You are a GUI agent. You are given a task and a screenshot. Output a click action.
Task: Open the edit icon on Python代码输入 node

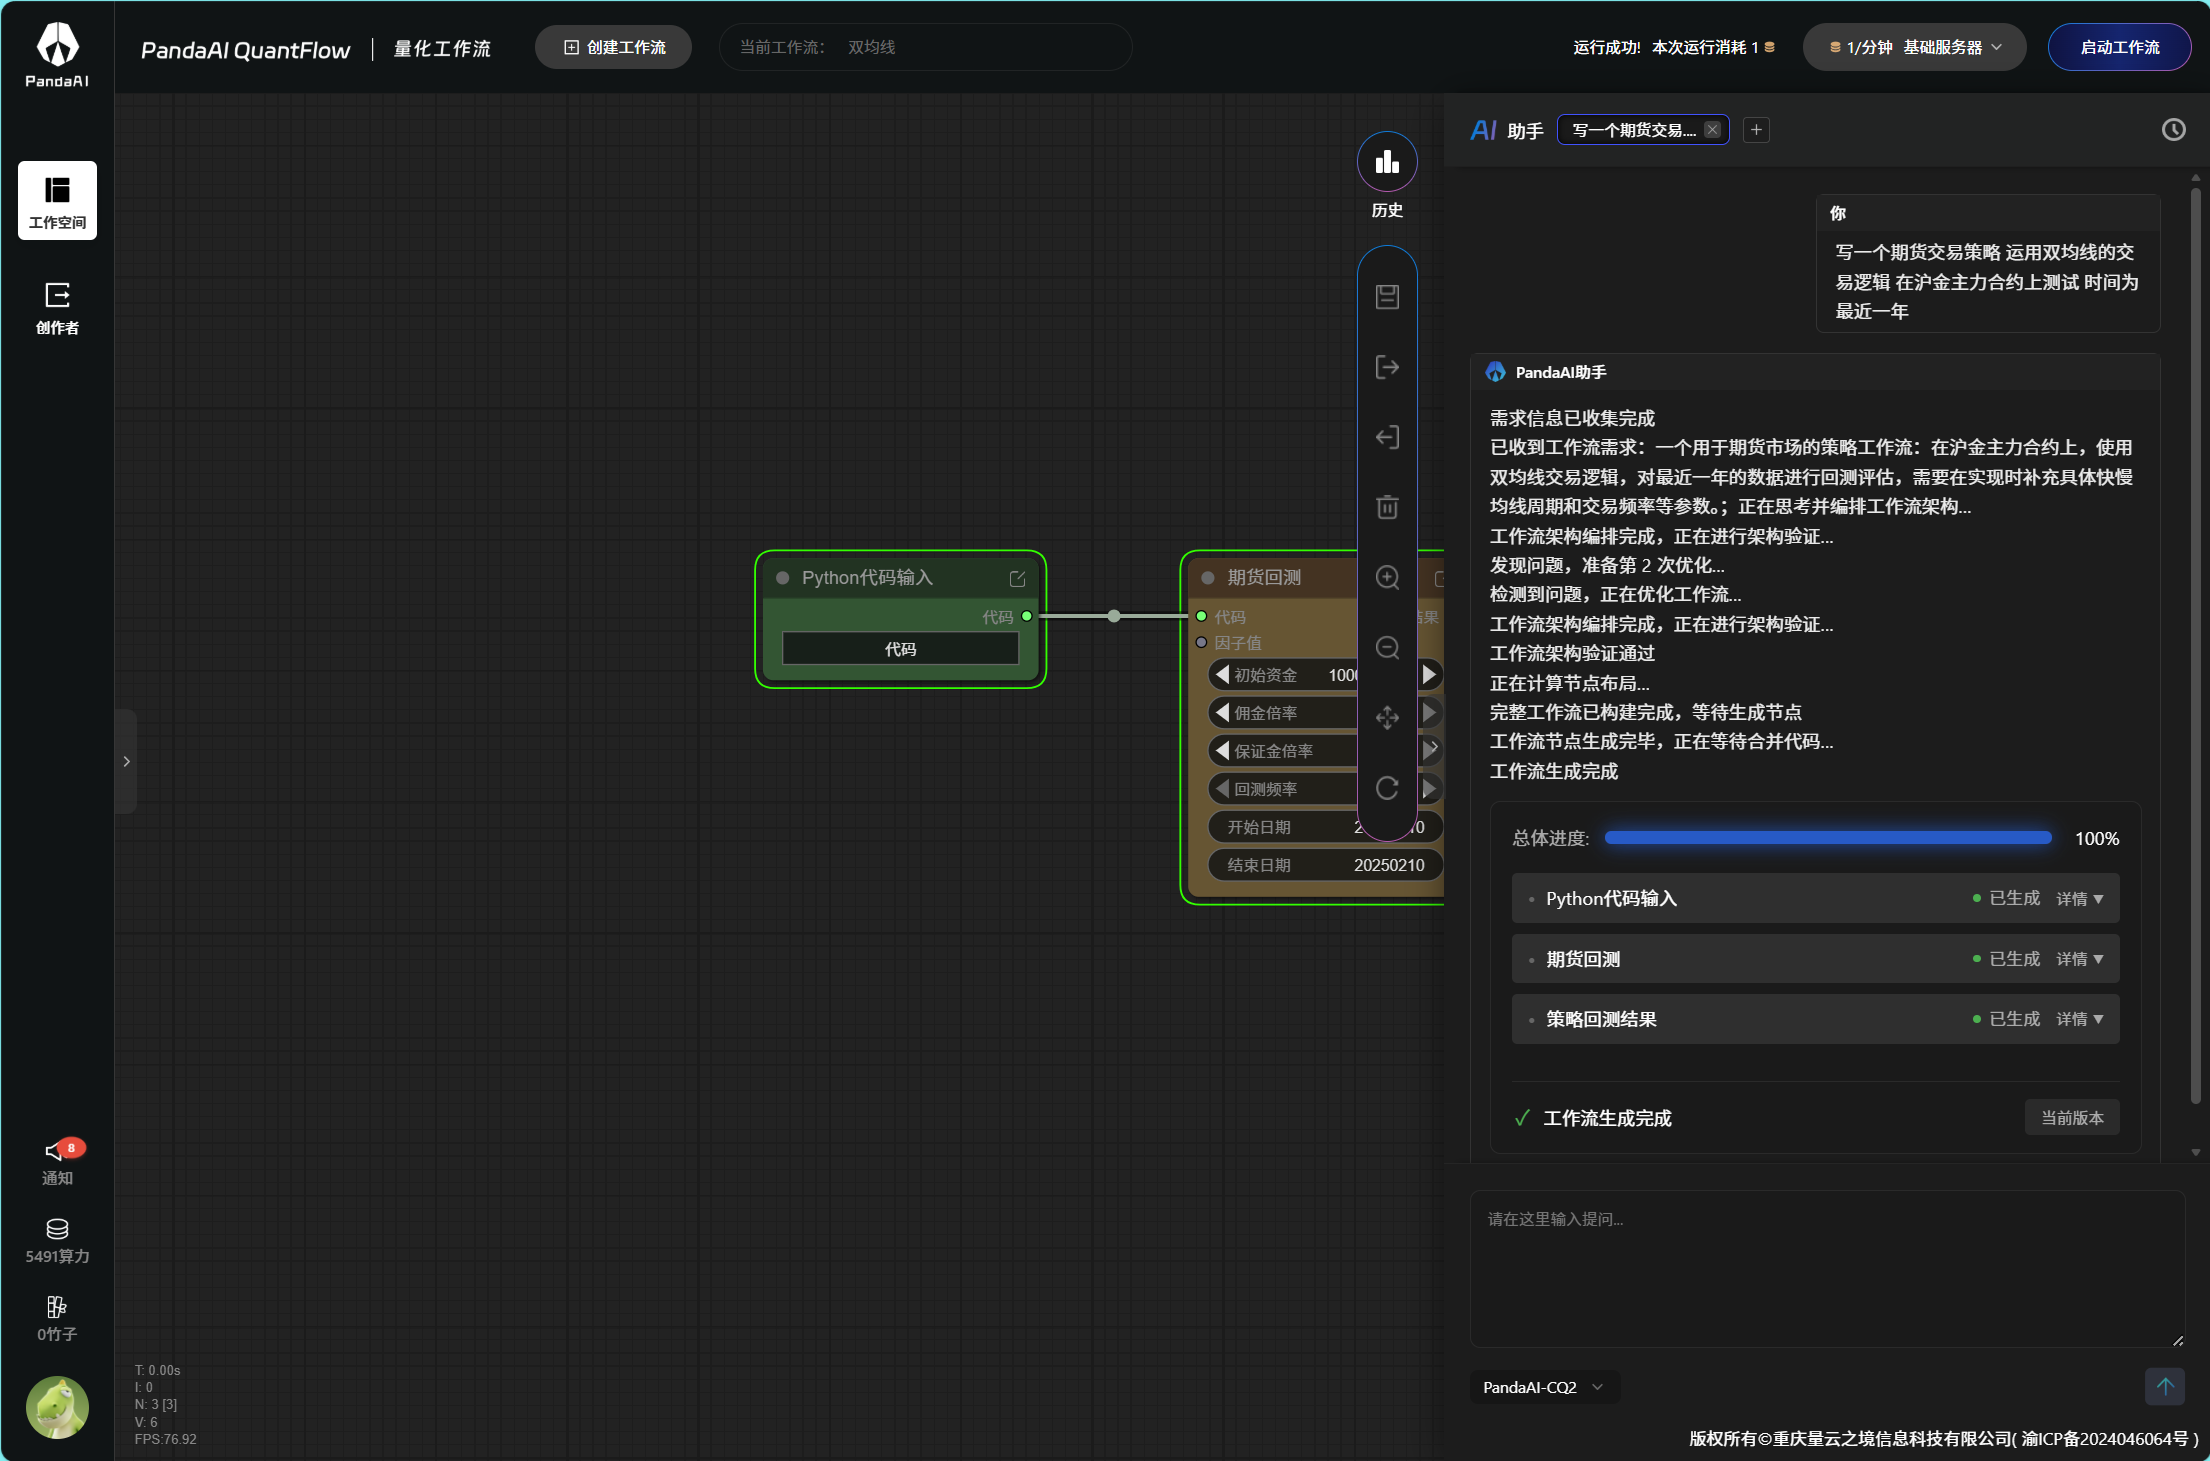(x=1017, y=578)
